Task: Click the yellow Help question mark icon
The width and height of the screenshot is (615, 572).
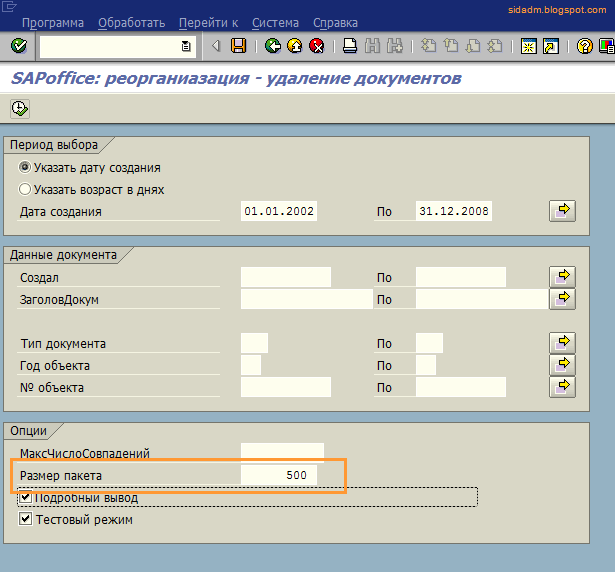Action: 584,46
